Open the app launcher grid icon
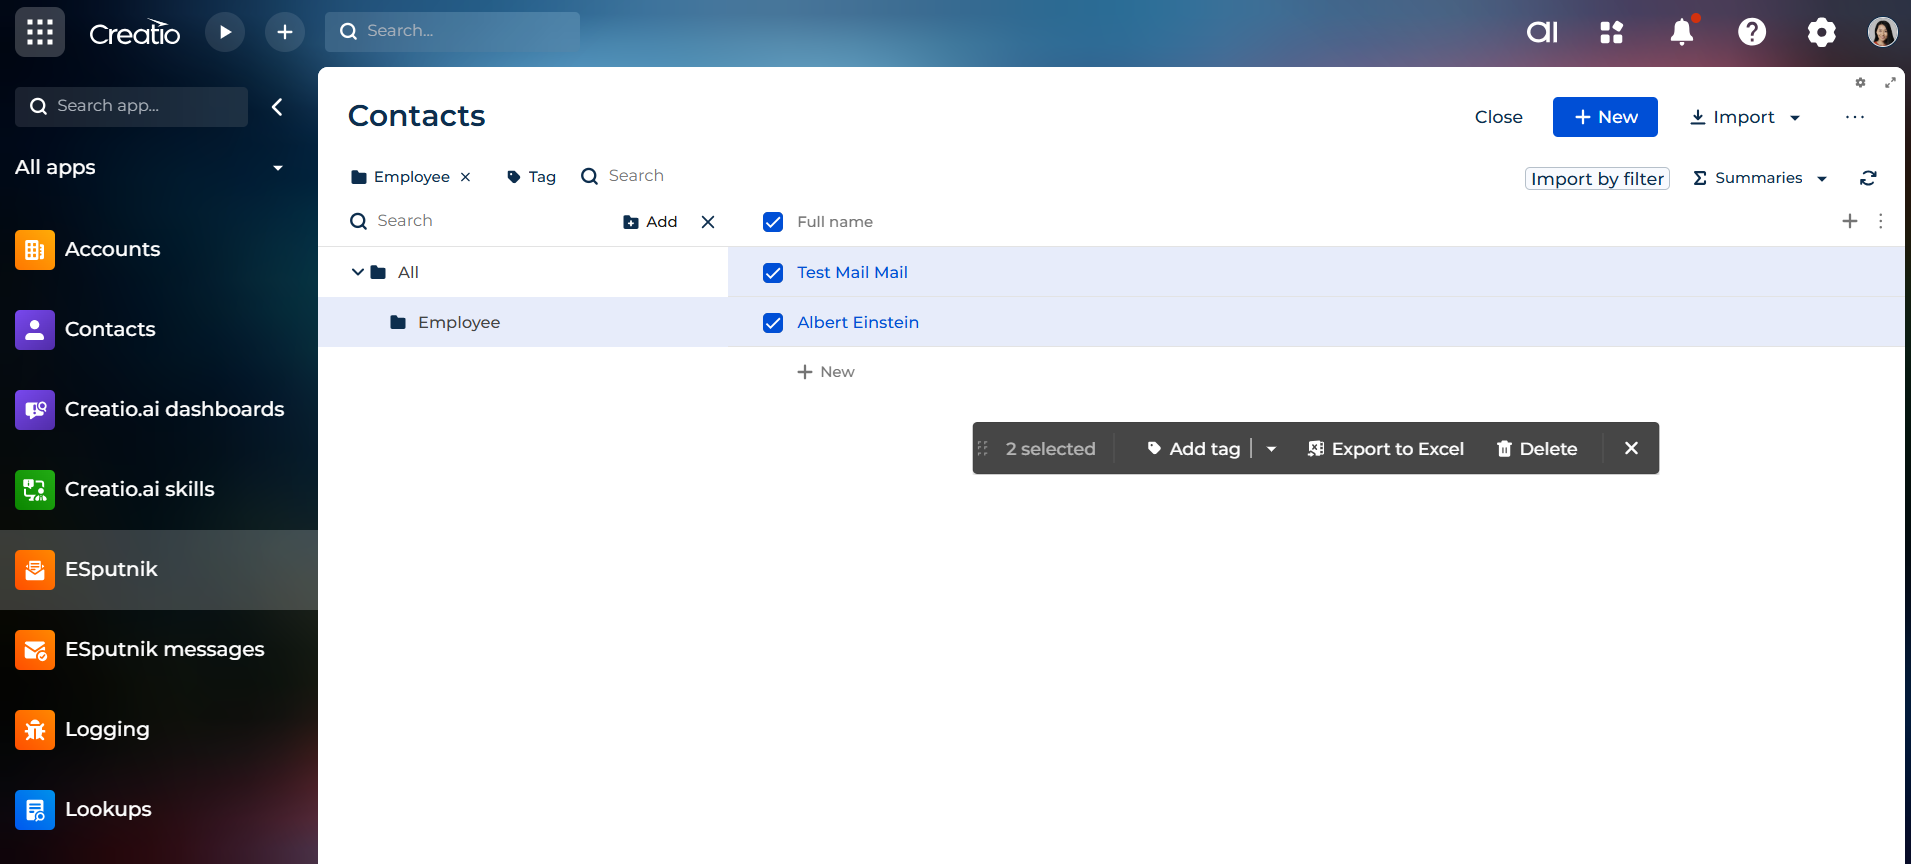Viewport: 1911px width, 864px height. [40, 32]
